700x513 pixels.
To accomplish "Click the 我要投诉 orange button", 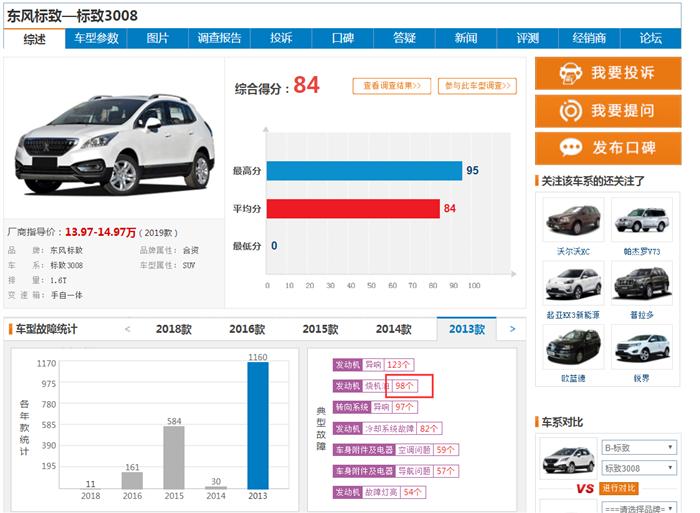I will tap(608, 73).
